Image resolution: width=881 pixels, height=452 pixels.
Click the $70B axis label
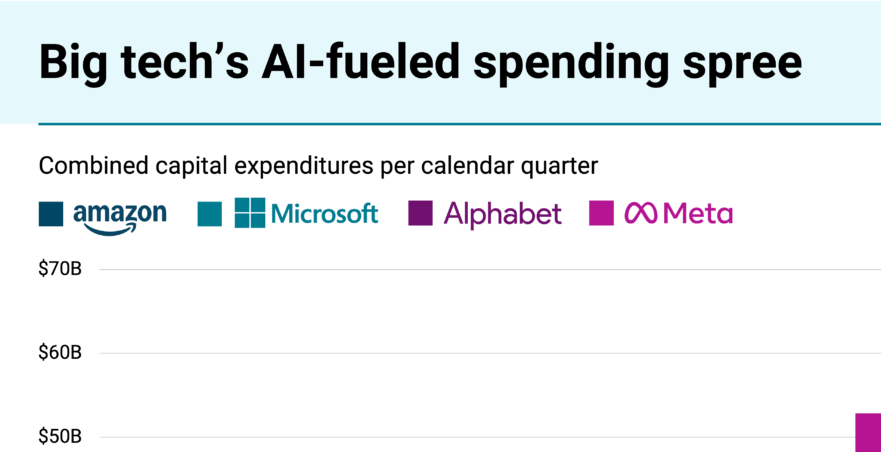pyautogui.click(x=60, y=269)
